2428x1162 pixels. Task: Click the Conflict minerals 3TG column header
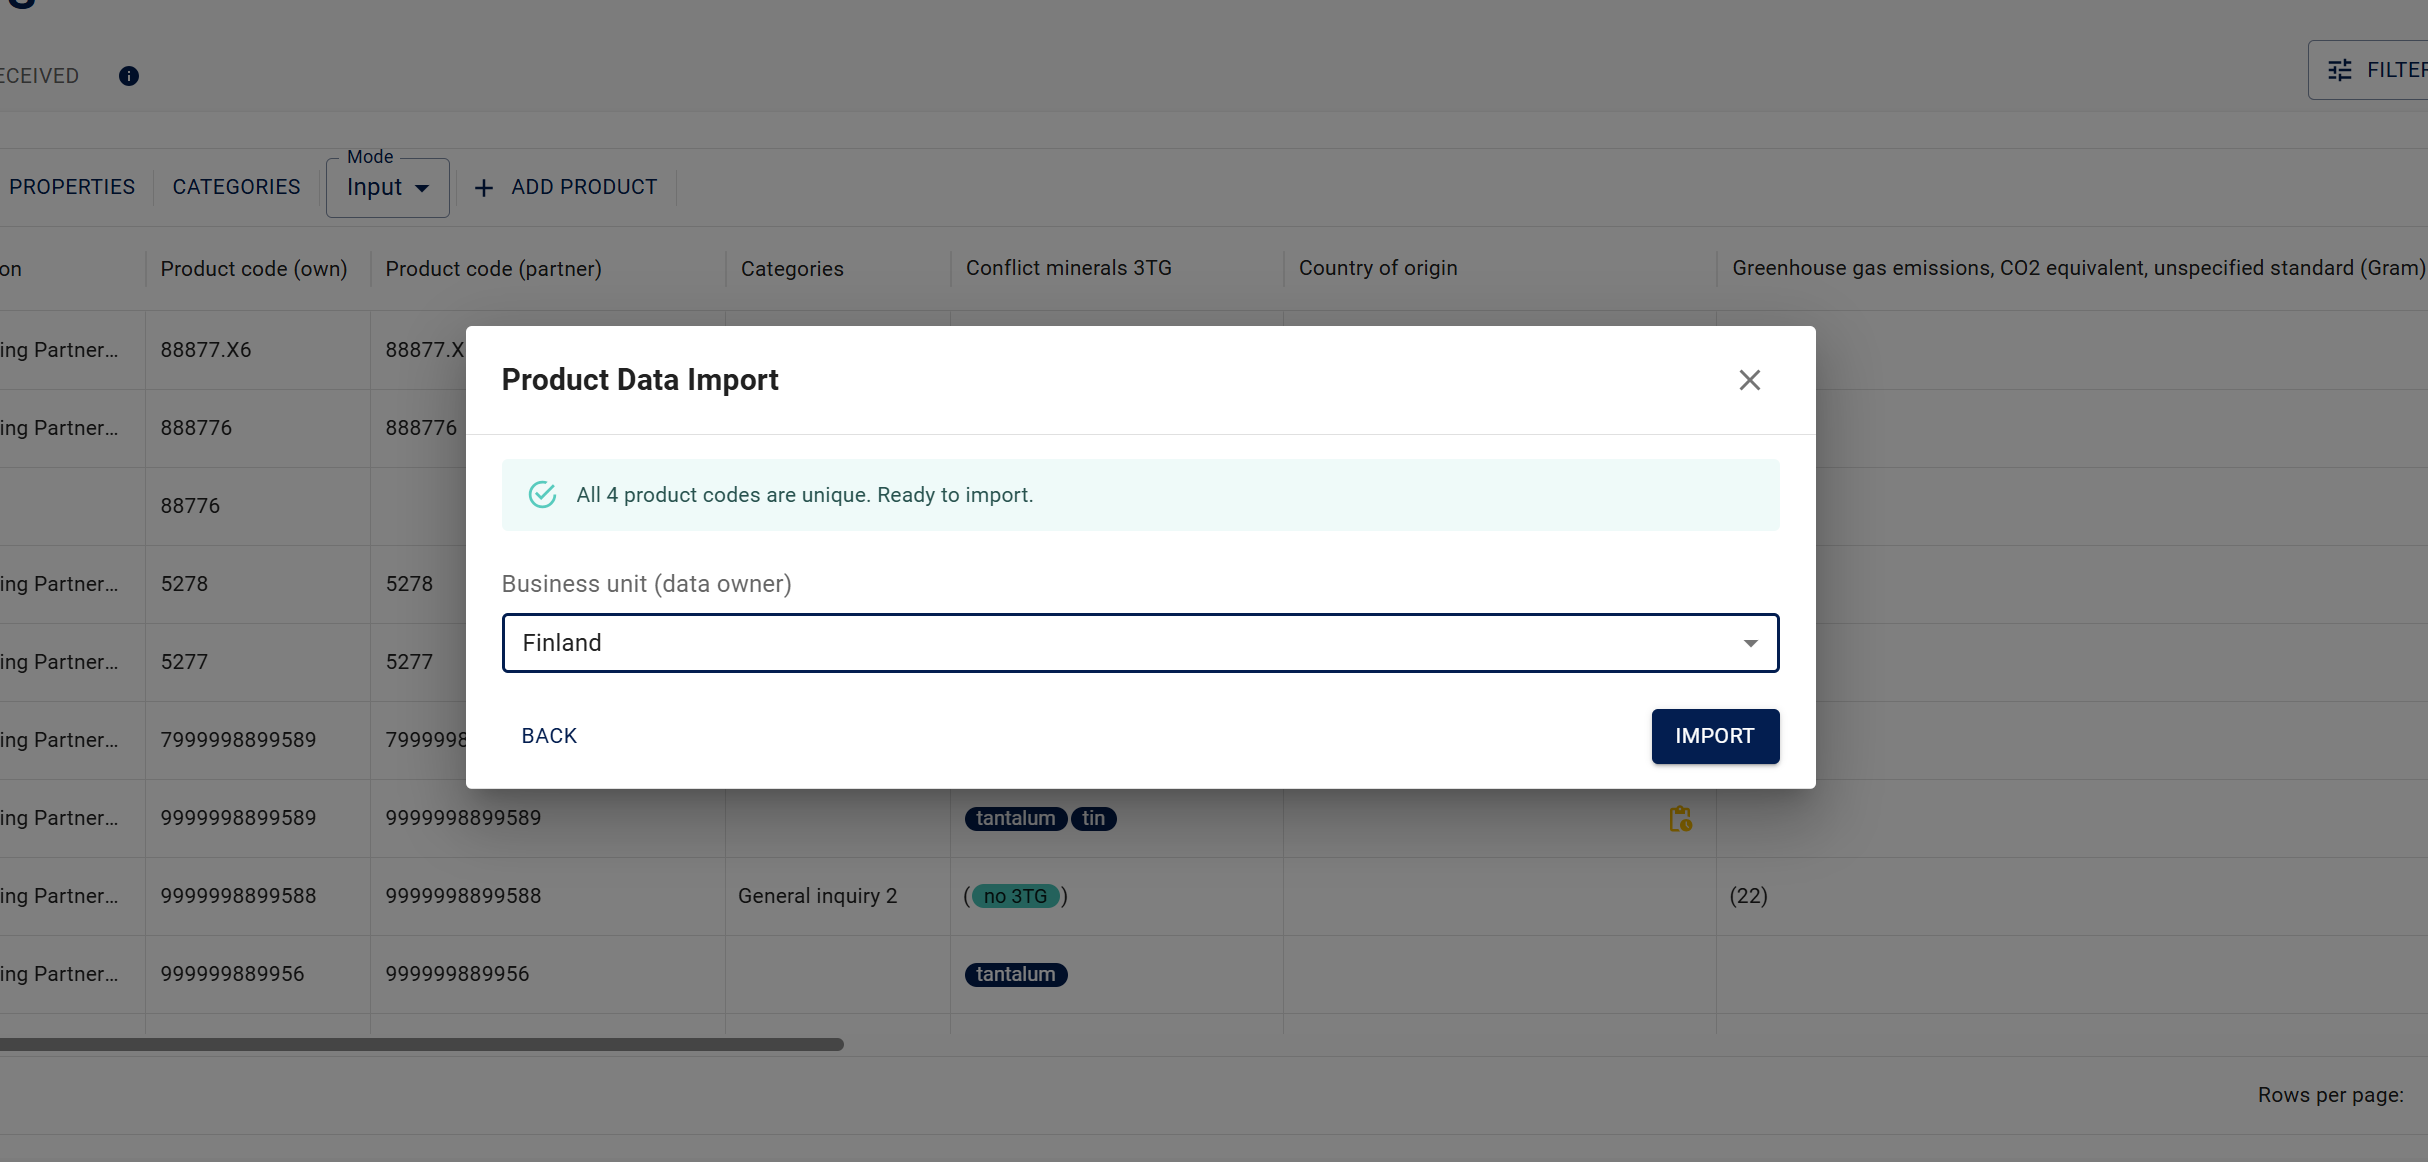(1068, 268)
